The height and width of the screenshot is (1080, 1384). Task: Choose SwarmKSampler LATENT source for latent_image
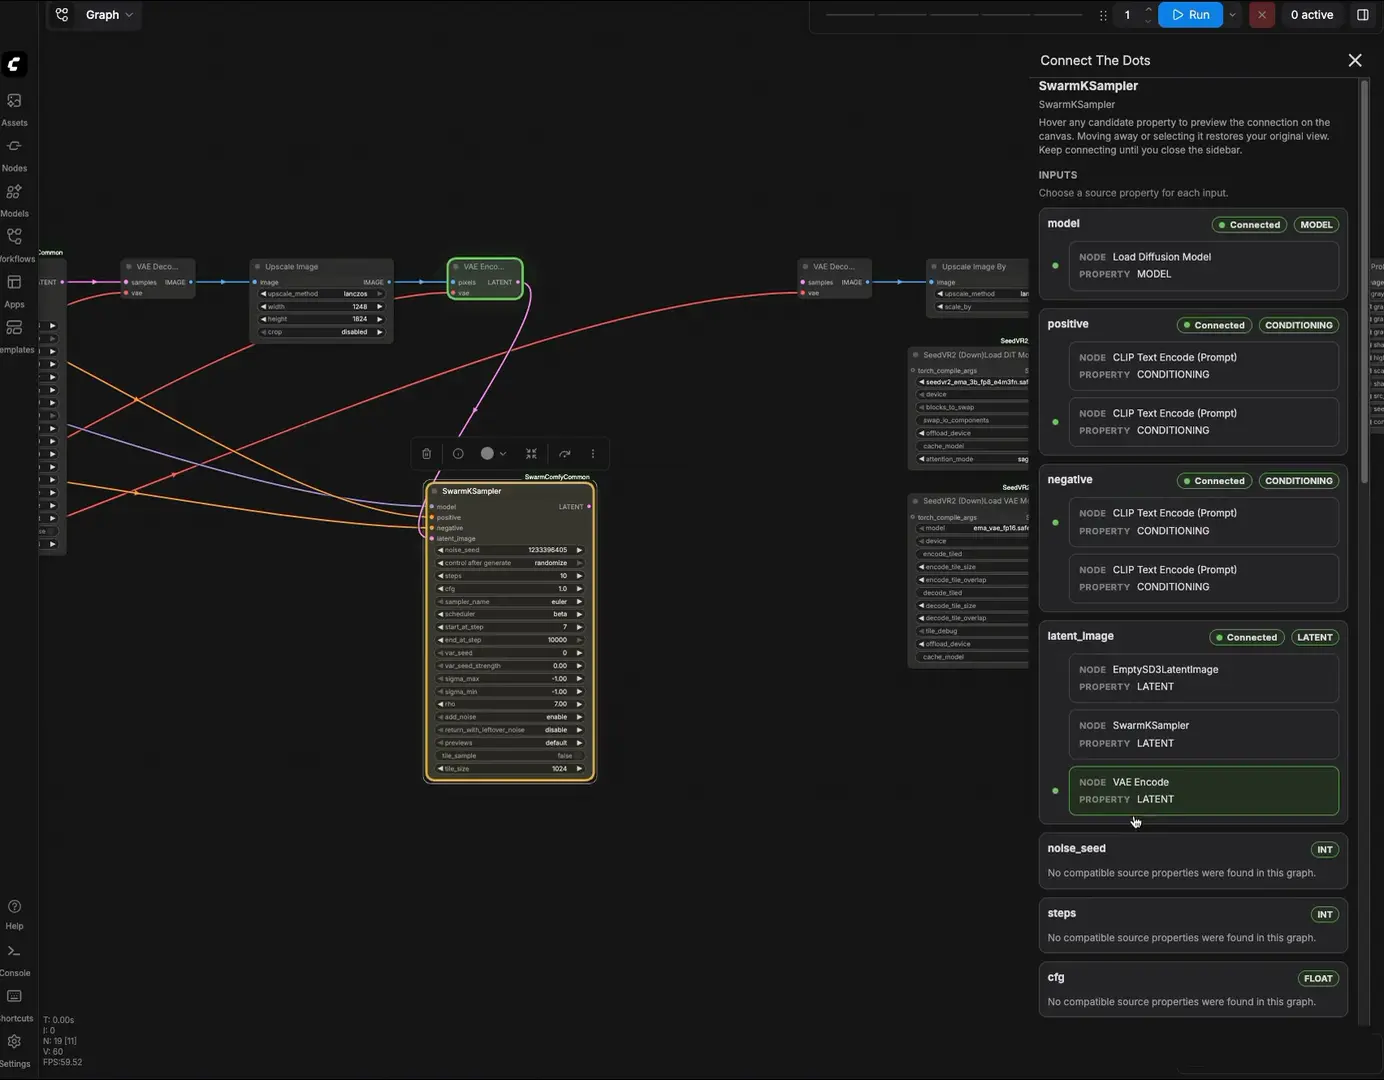(x=1203, y=734)
